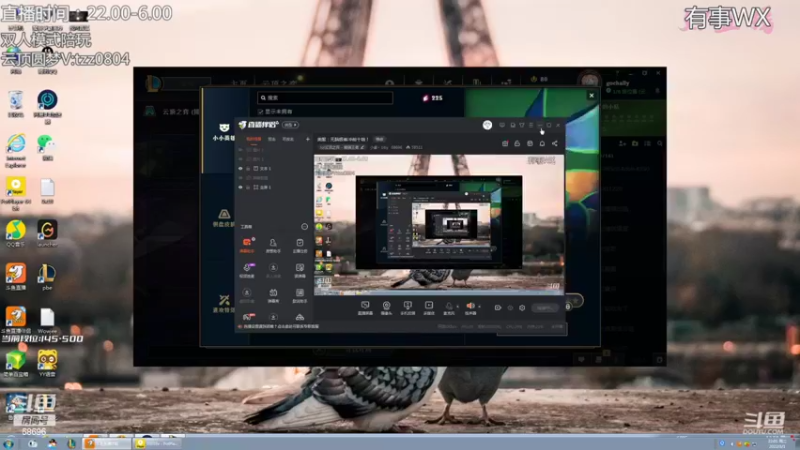The image size is (800, 450).
Task: Open hamburger menu in streaming app title bar
Action: (531, 125)
